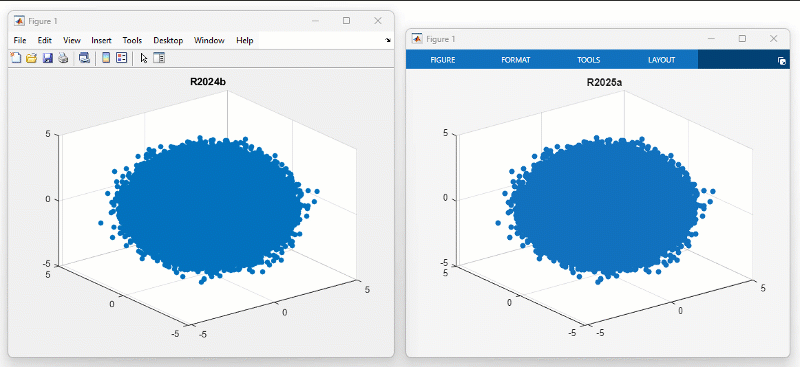Click the dock arrow in R2024b menu bar

point(388,40)
